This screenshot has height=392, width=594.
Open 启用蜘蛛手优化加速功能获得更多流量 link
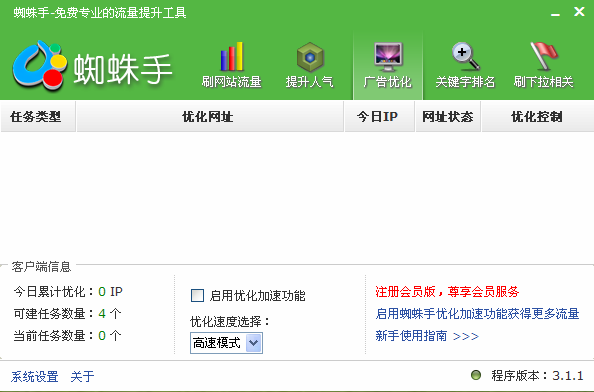tap(477, 314)
